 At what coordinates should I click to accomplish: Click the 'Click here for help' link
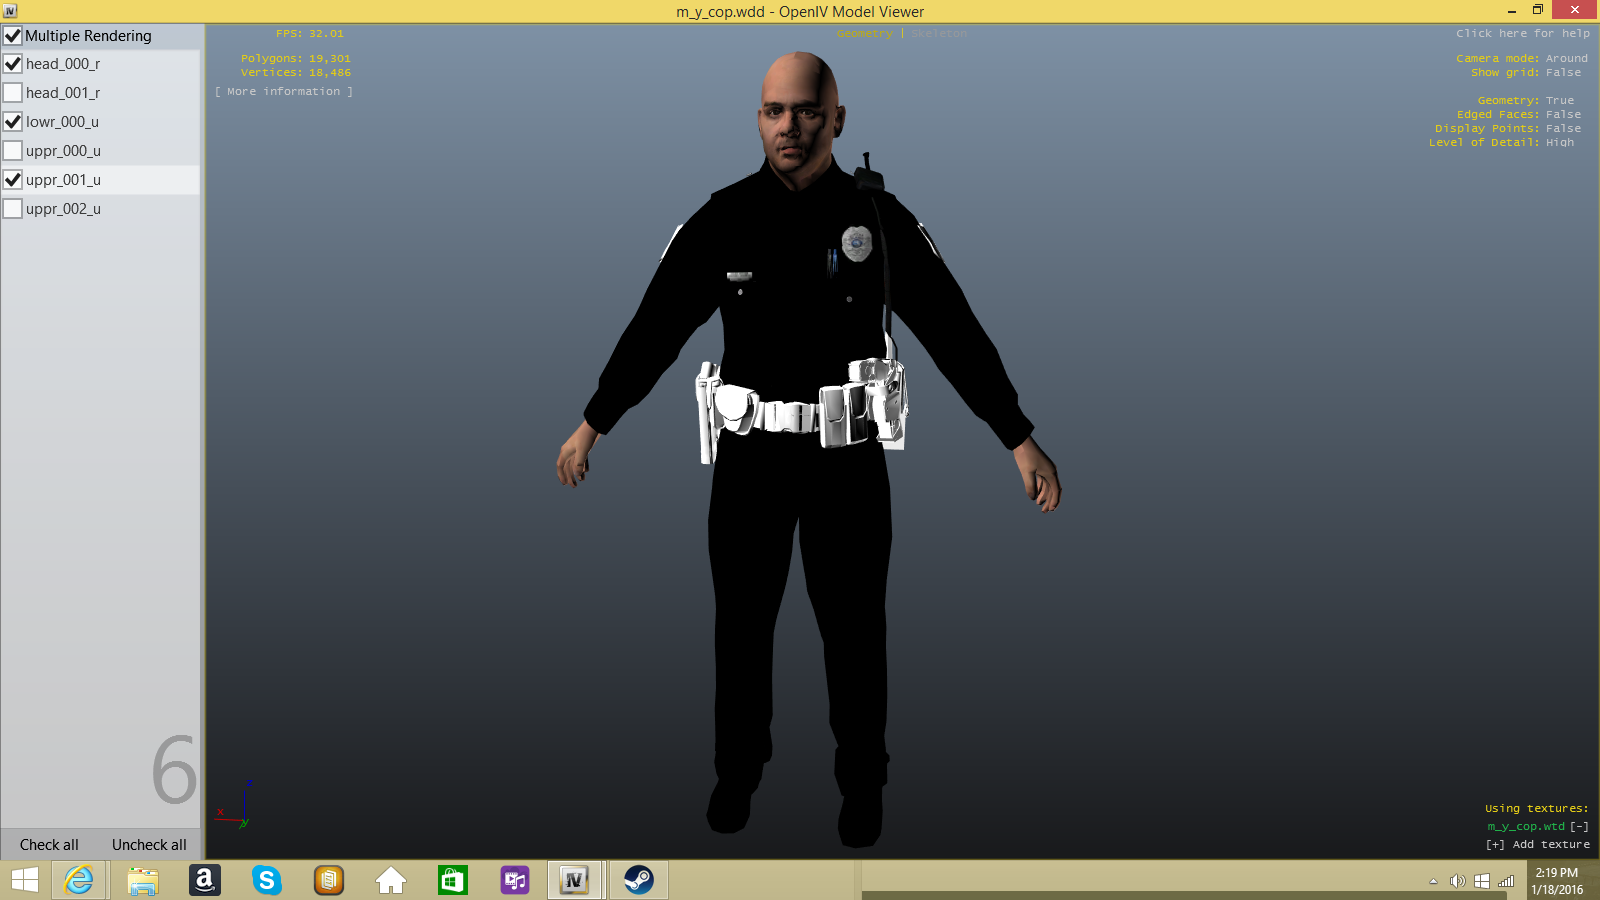pyautogui.click(x=1522, y=33)
